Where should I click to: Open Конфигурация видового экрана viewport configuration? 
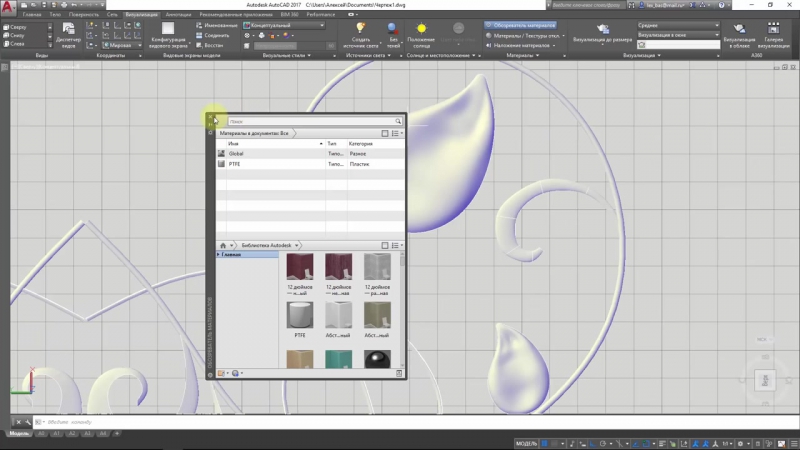point(168,35)
